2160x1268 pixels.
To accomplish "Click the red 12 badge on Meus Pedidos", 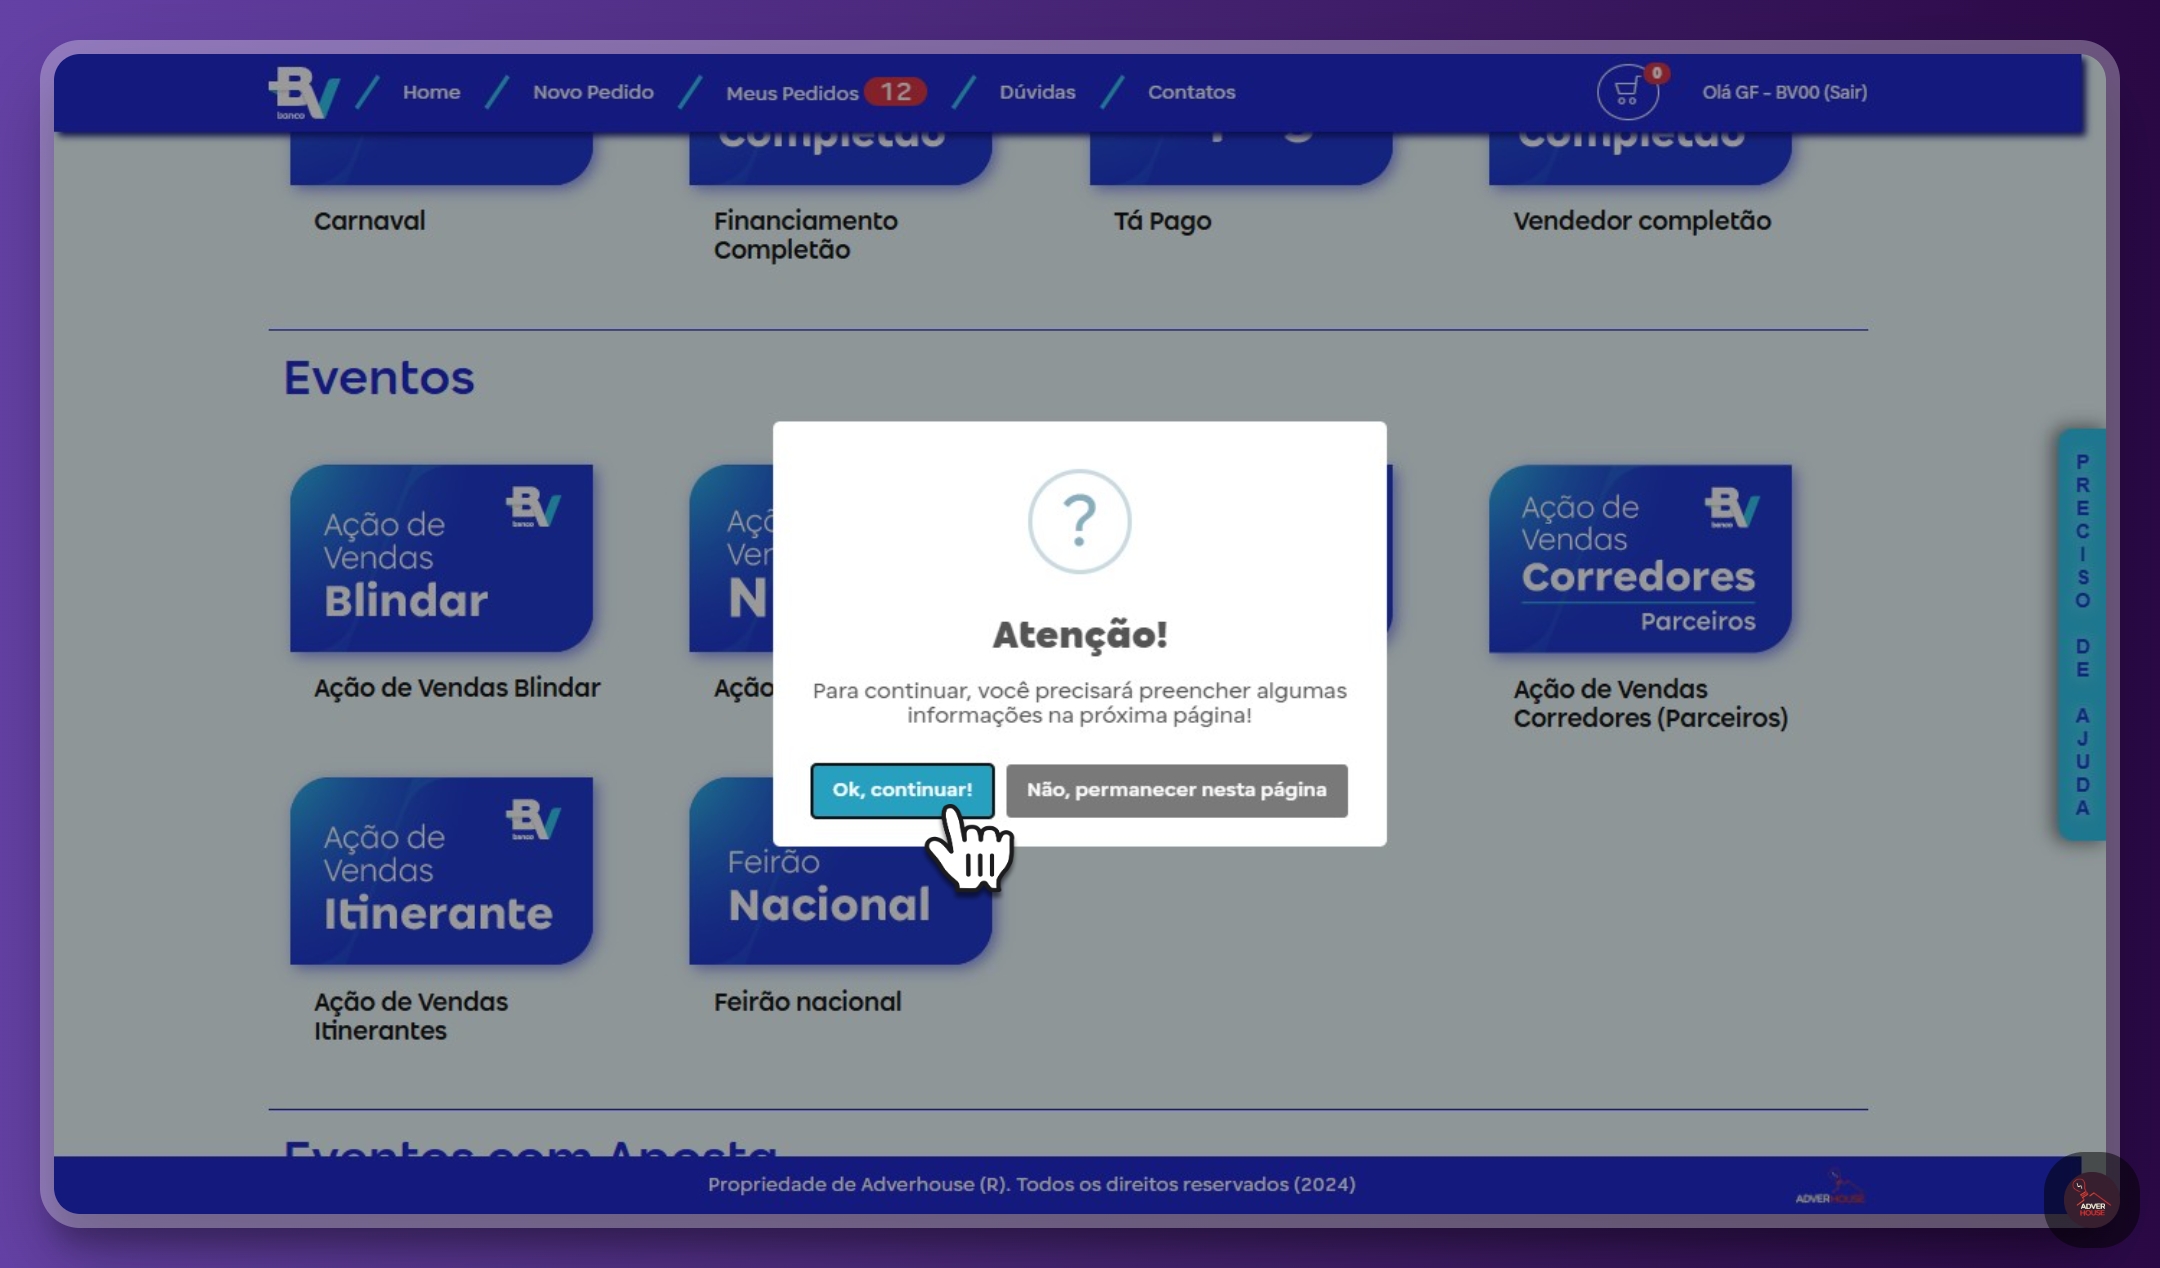I will point(895,92).
